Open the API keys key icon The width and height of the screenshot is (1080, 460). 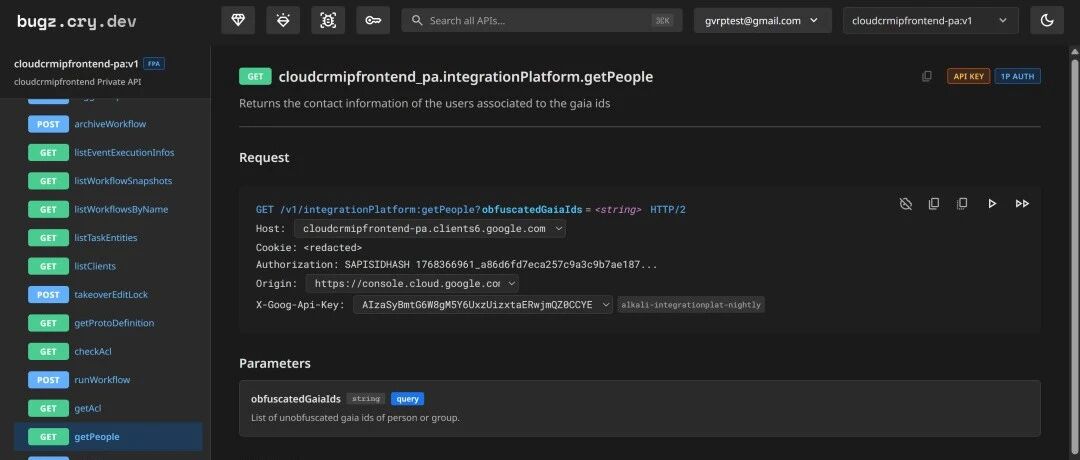coord(373,21)
